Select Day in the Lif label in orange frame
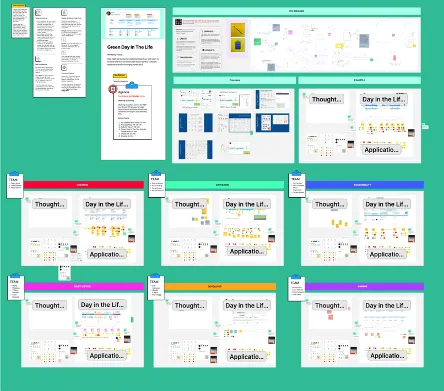The image size is (444, 391). pos(247,305)
